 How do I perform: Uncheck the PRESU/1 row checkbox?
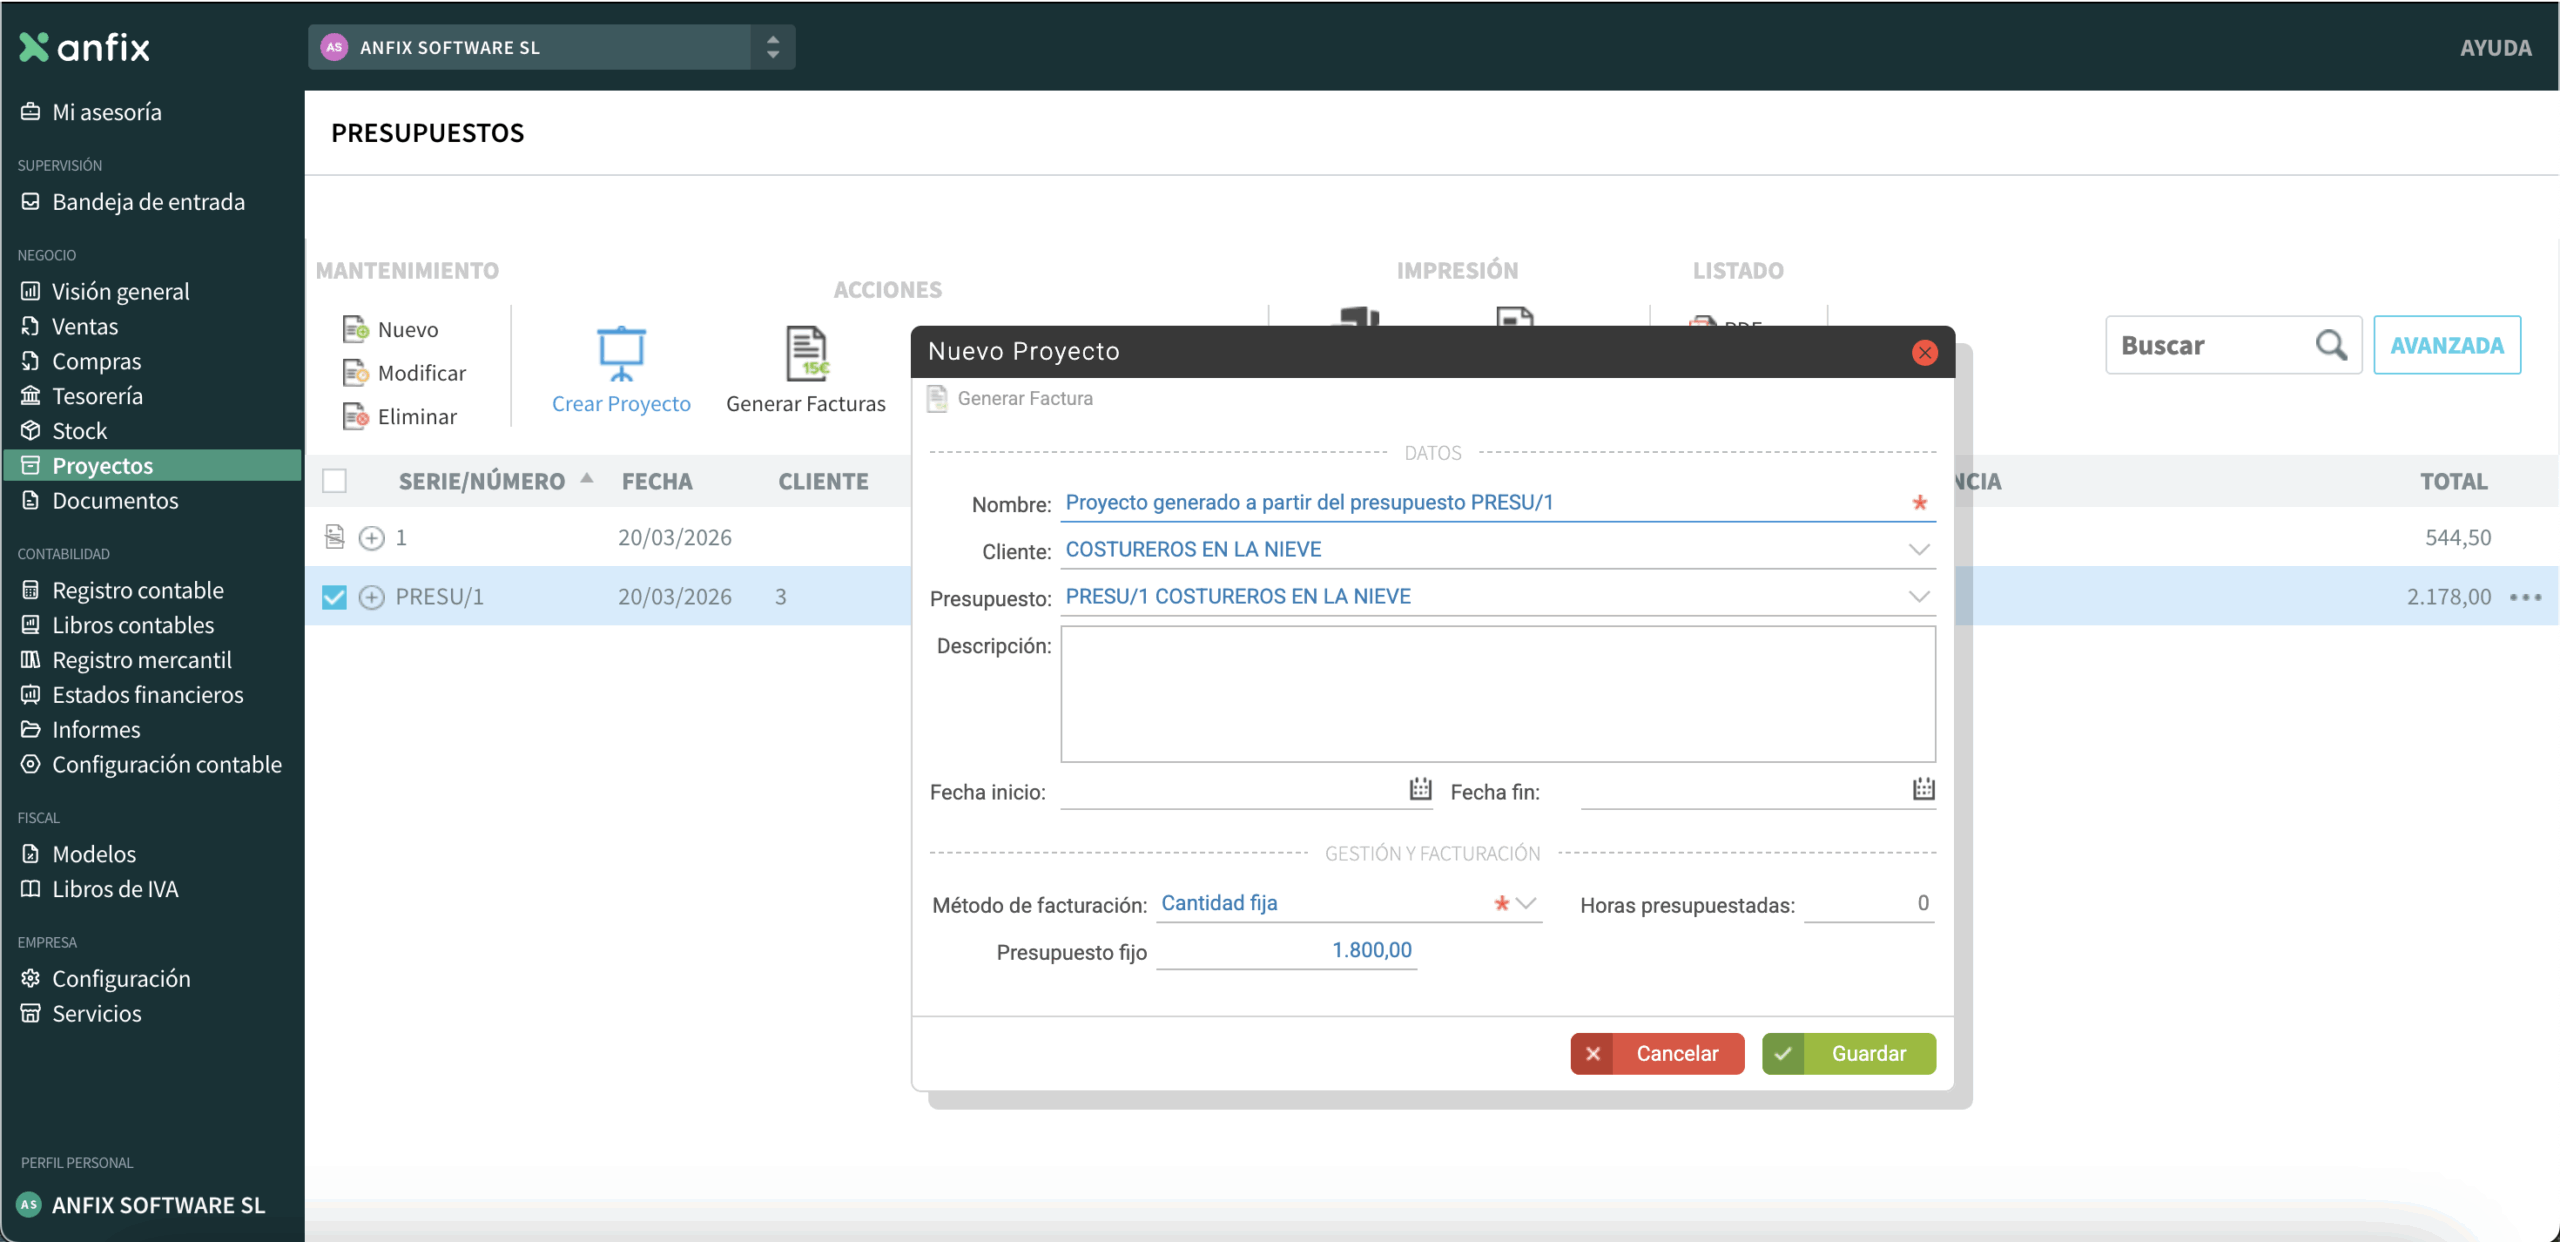point(334,597)
